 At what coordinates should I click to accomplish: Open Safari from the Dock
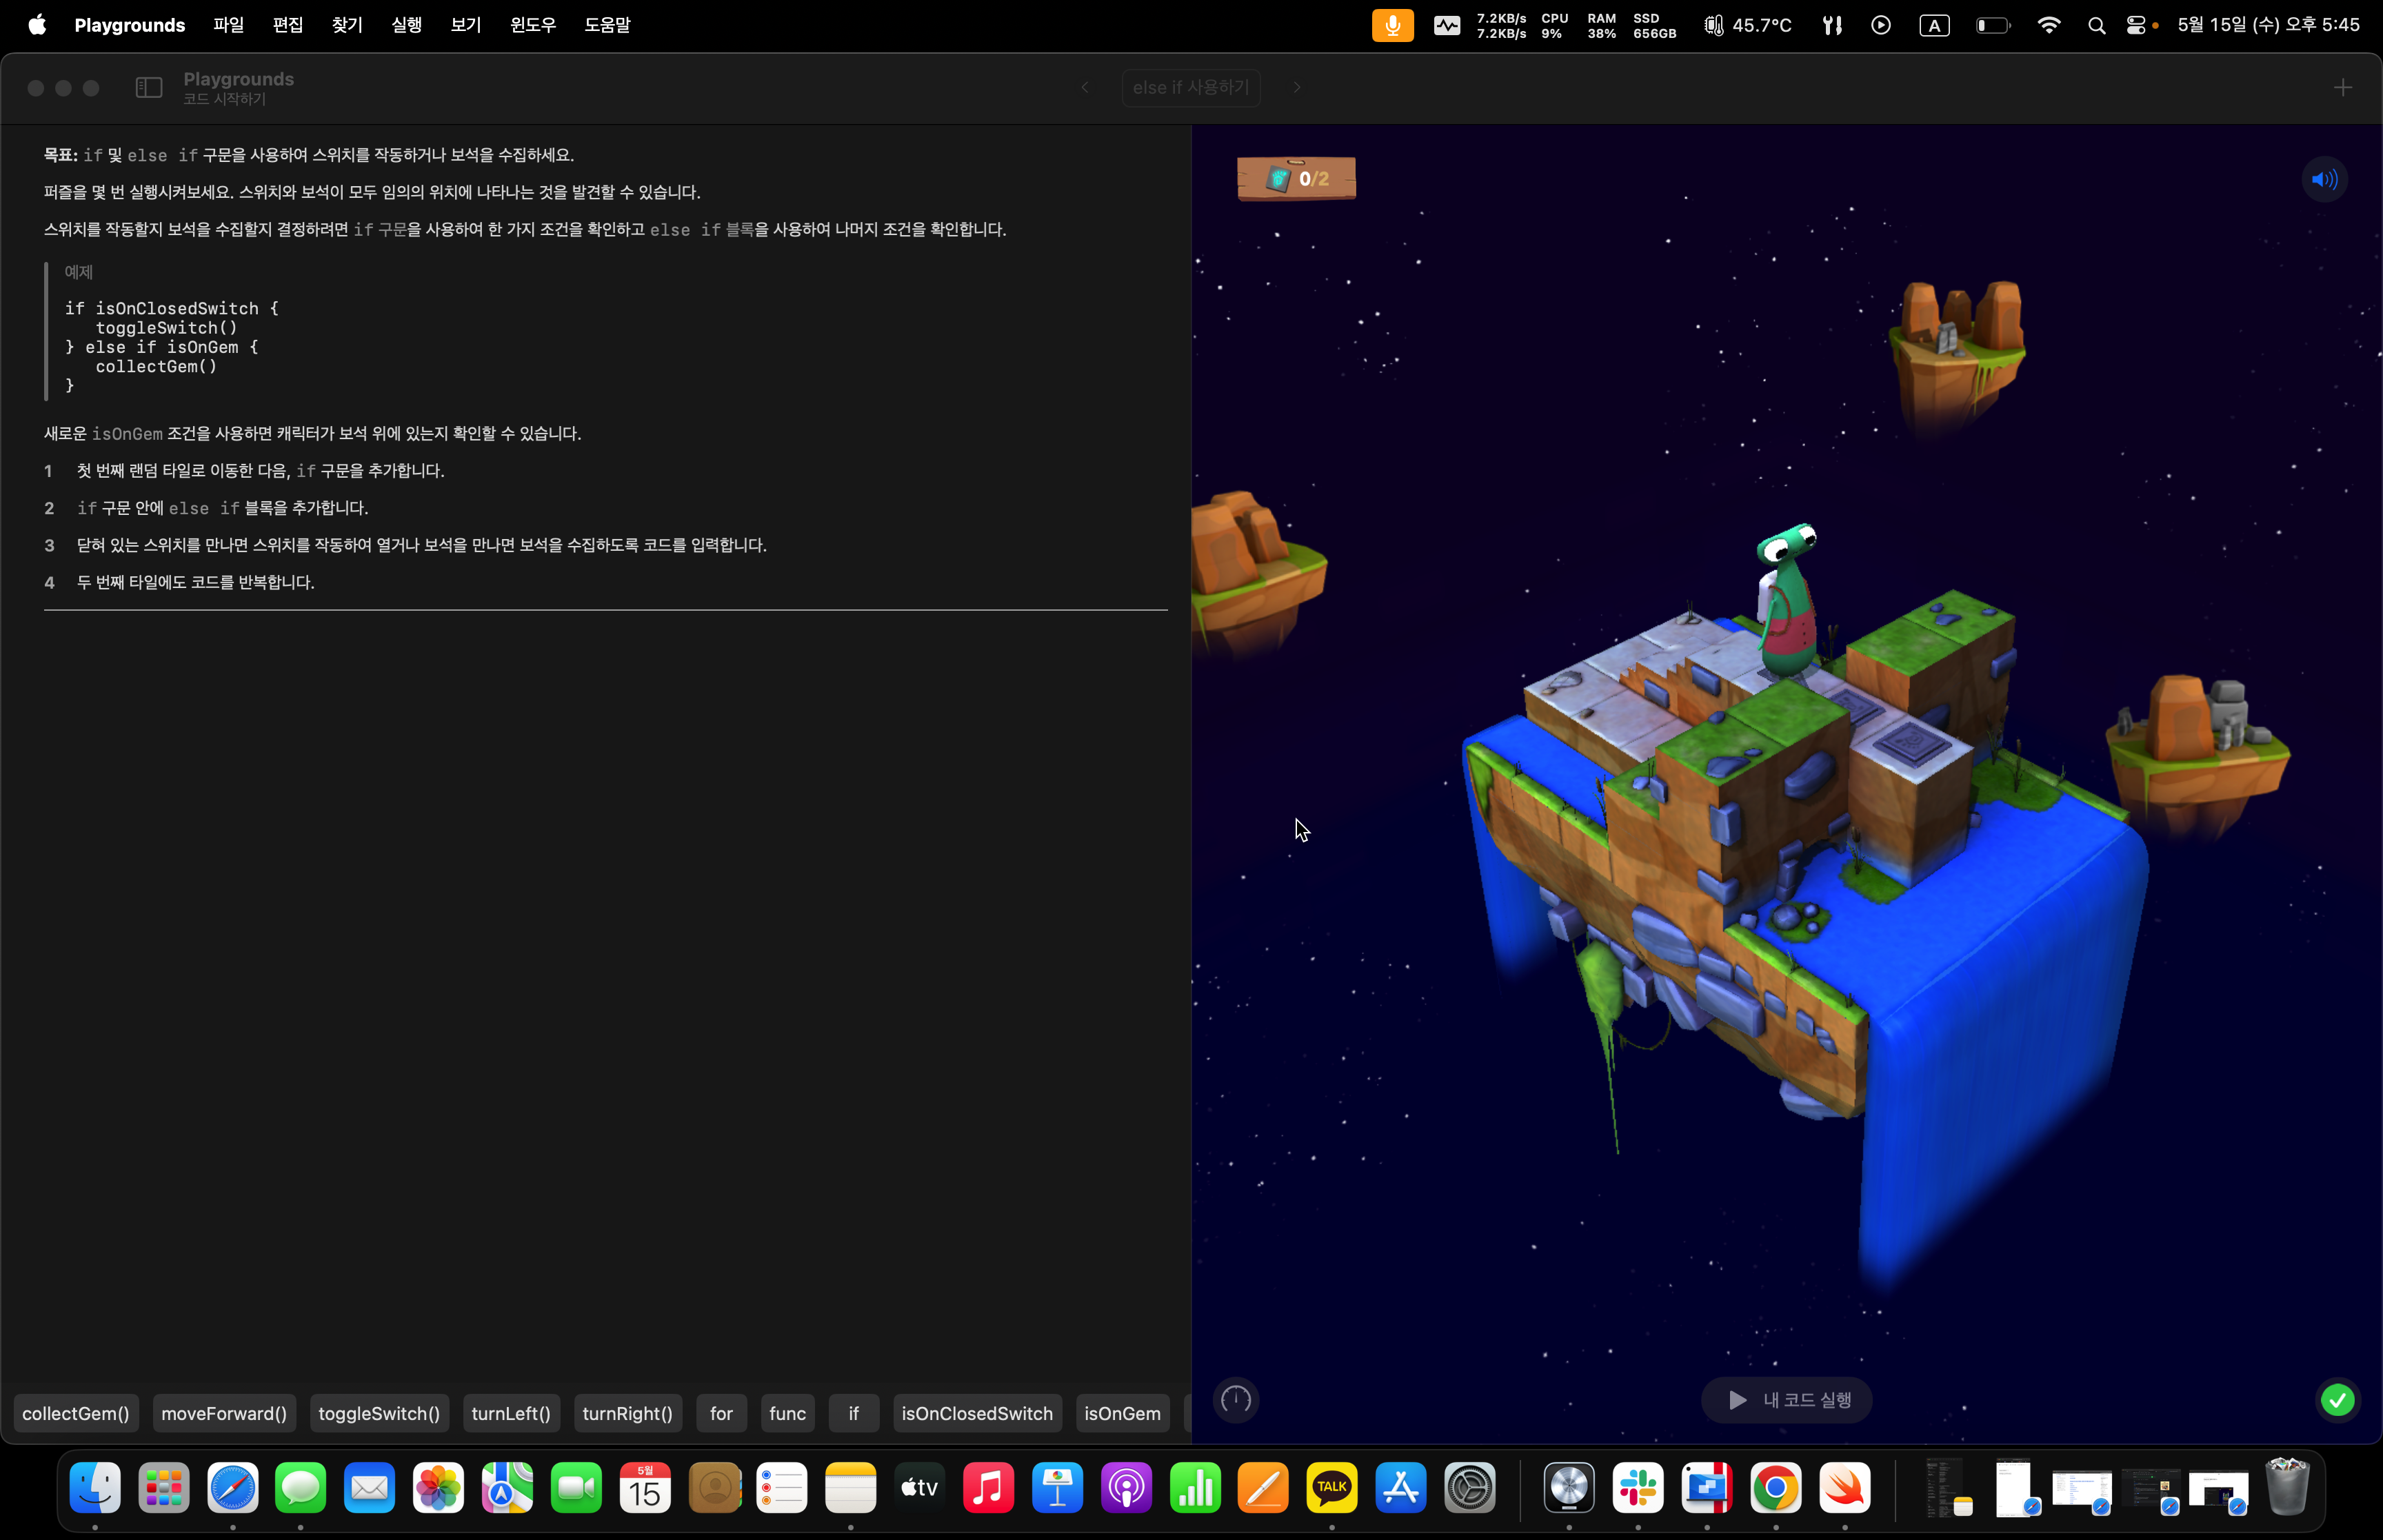233,1488
